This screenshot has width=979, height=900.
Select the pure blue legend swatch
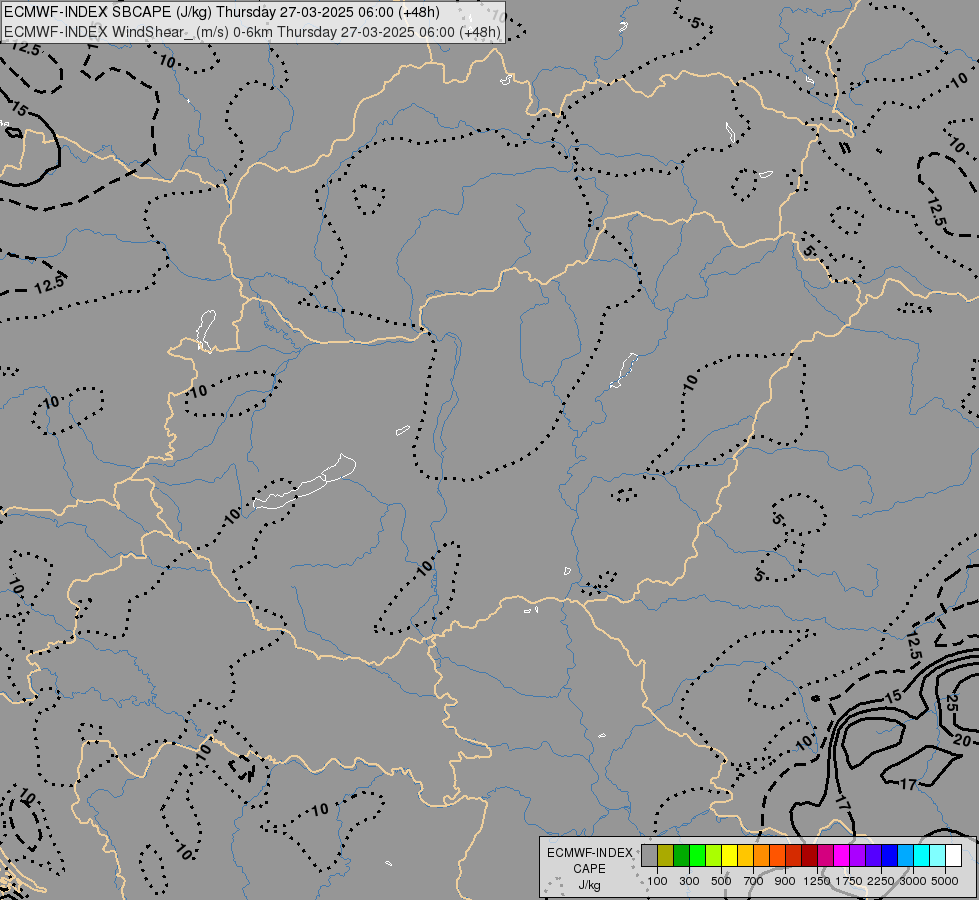click(x=890, y=856)
